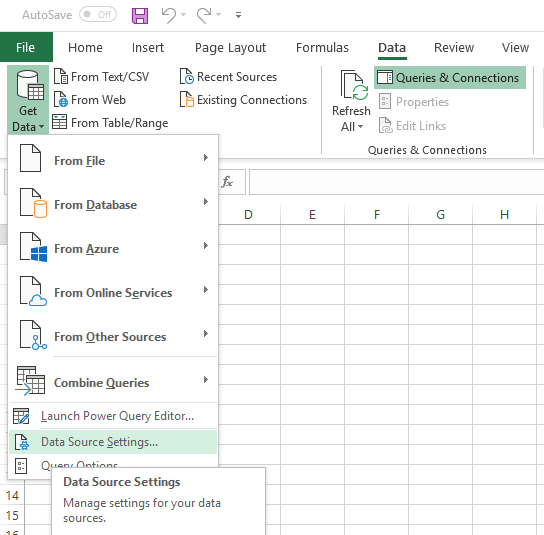This screenshot has height=535, width=544.
Task: Click the From Text/CSV icon
Action: (x=61, y=76)
